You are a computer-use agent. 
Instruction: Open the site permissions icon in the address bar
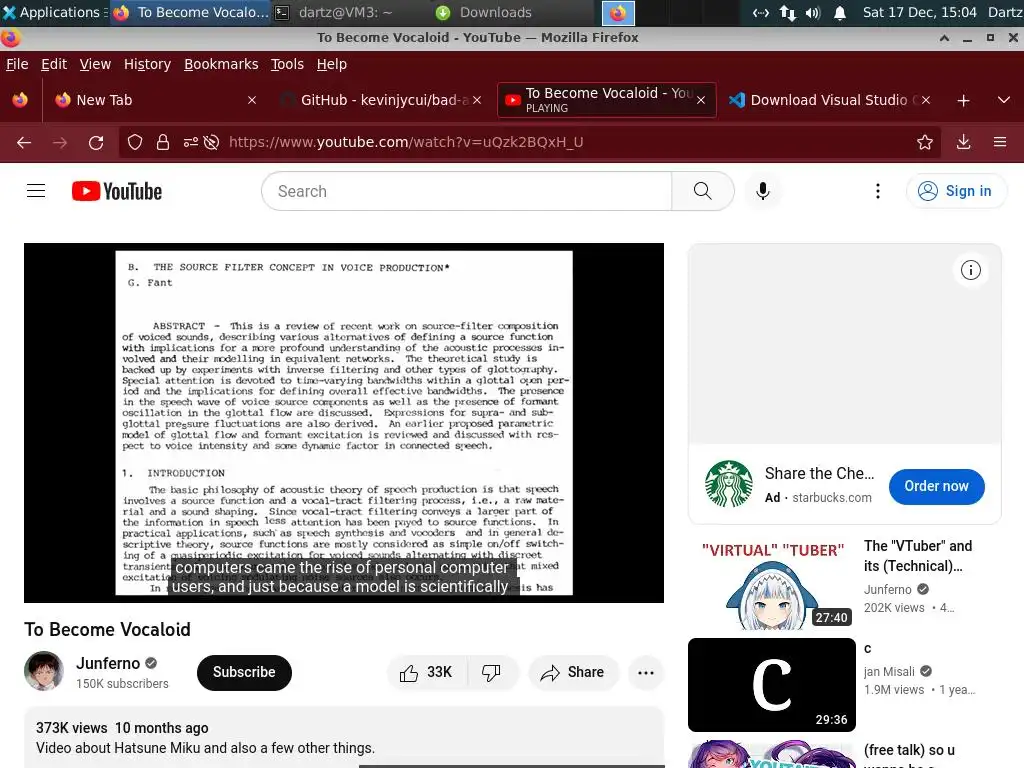191,142
